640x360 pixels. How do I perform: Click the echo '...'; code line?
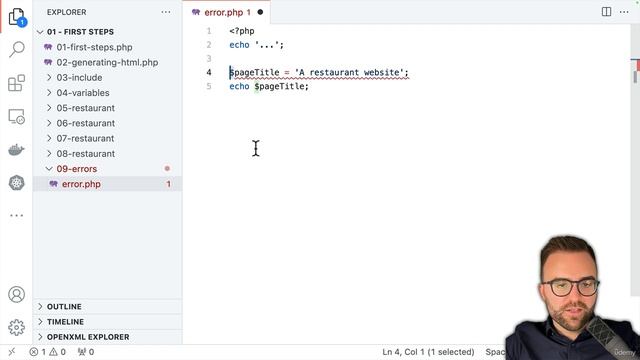(x=256, y=45)
